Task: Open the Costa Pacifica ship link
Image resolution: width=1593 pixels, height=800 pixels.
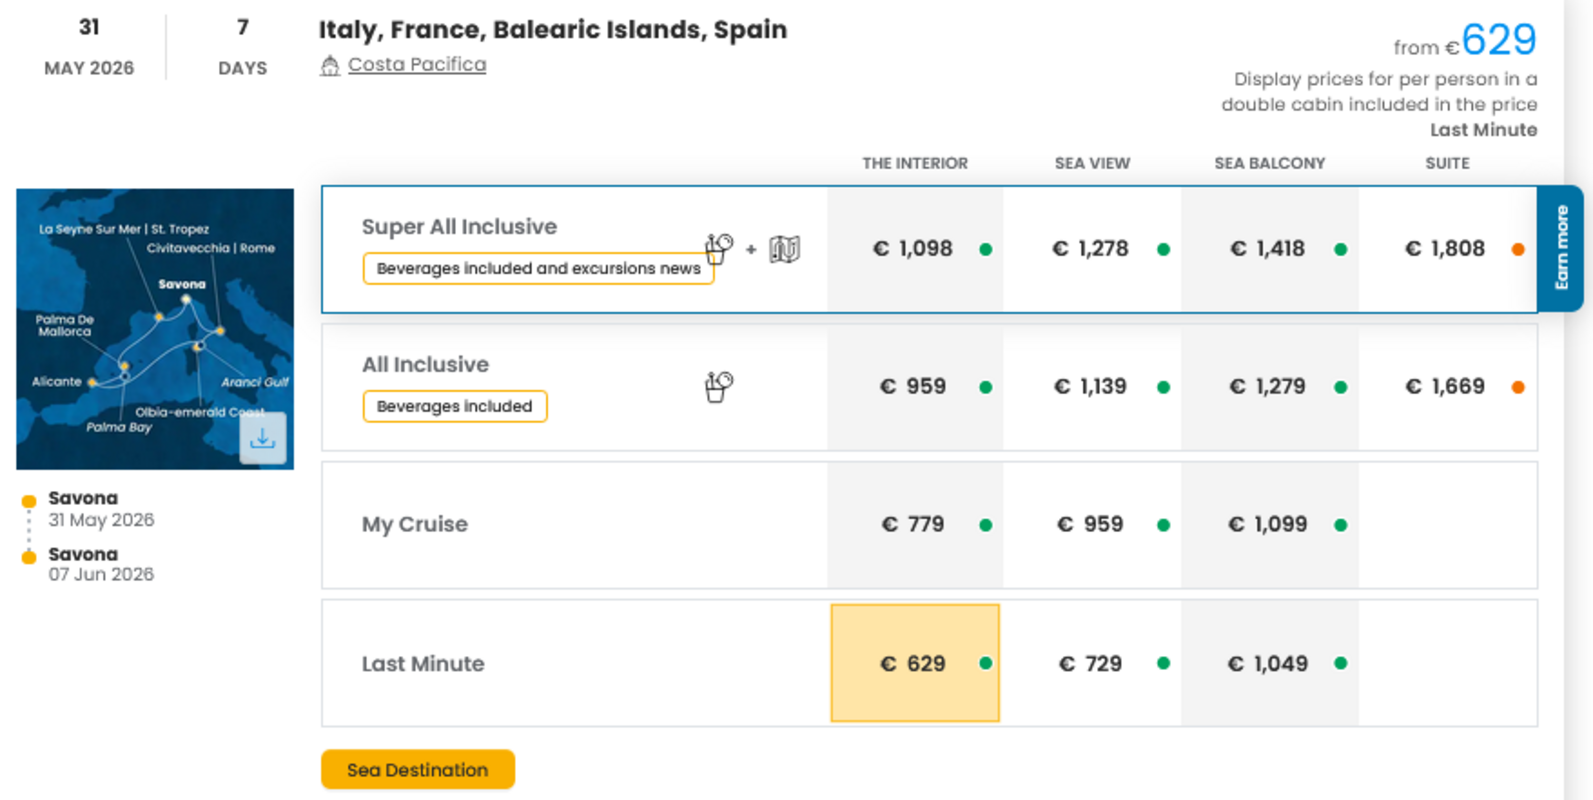Action: coord(417,65)
